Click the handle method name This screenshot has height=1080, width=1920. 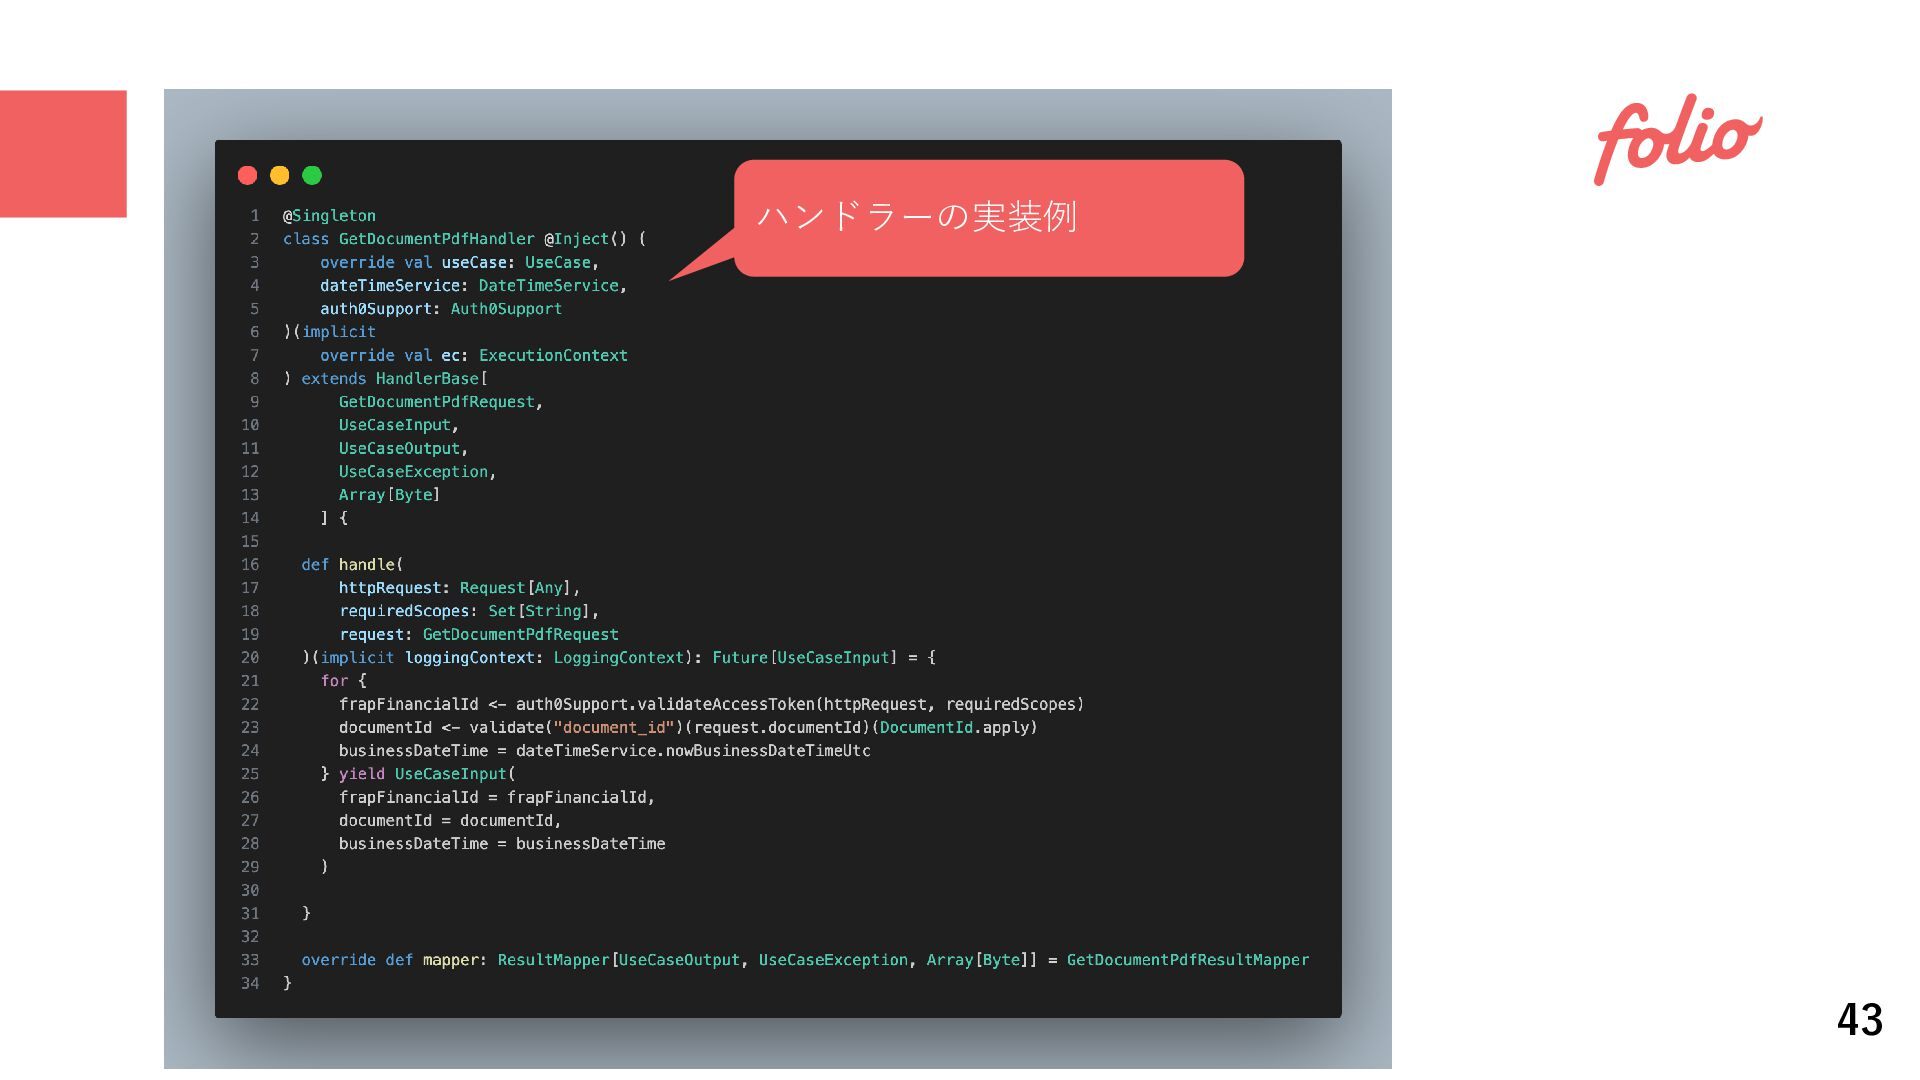pos(367,565)
